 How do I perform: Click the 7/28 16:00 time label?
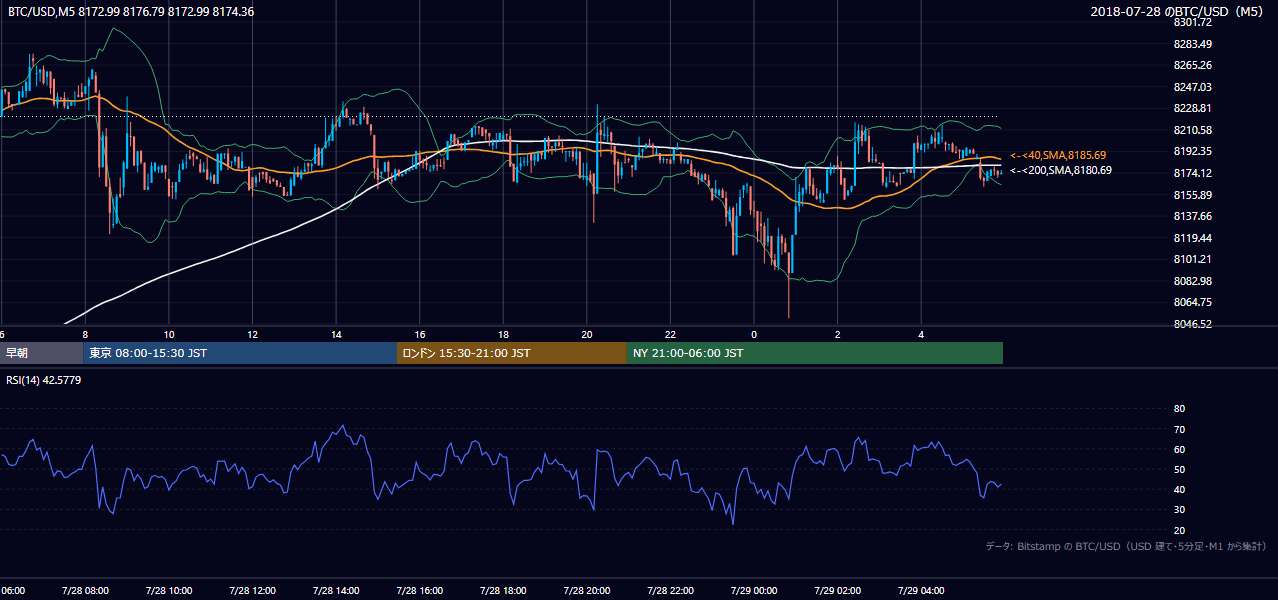pyautogui.click(x=418, y=591)
